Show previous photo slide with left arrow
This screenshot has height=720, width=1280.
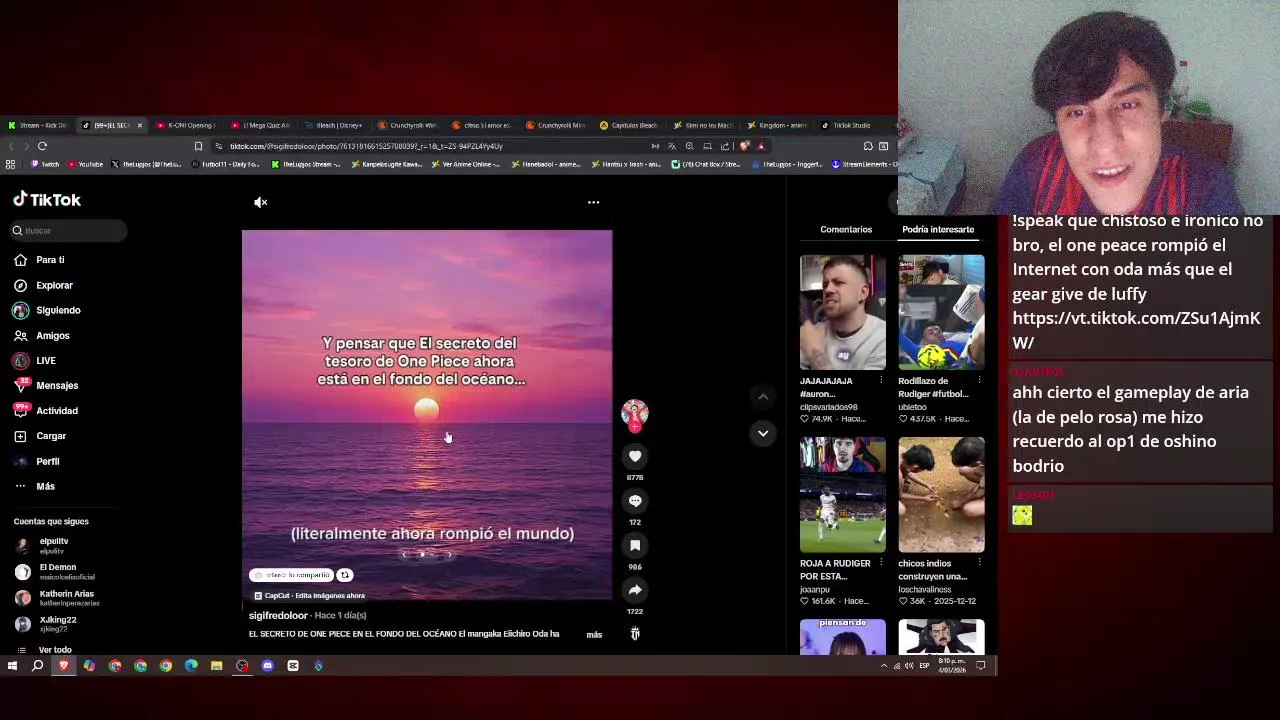coord(404,554)
